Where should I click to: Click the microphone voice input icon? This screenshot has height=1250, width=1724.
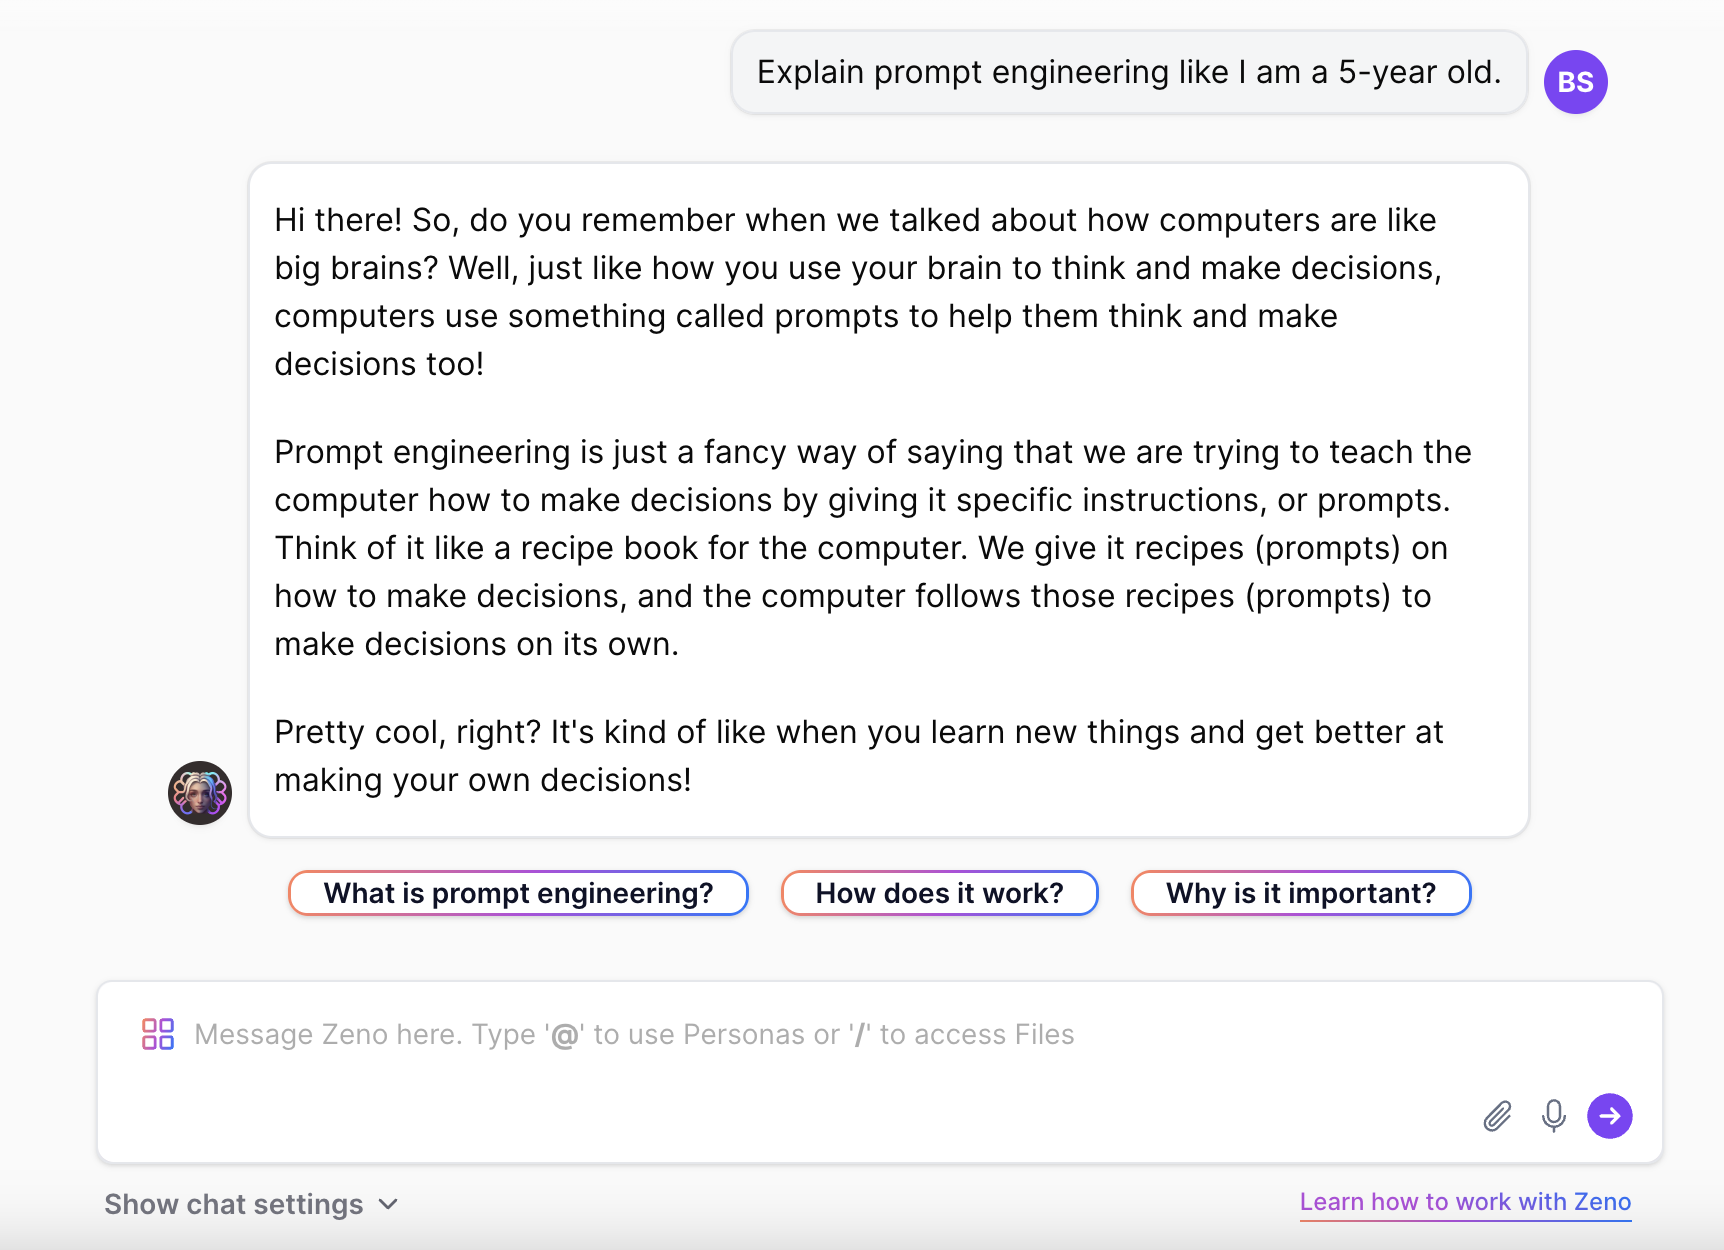(1553, 1115)
